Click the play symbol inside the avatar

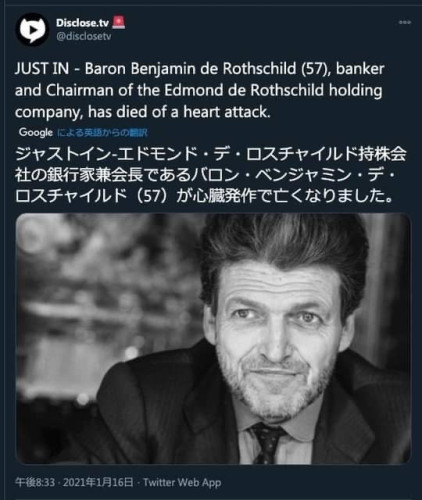tap(33, 29)
